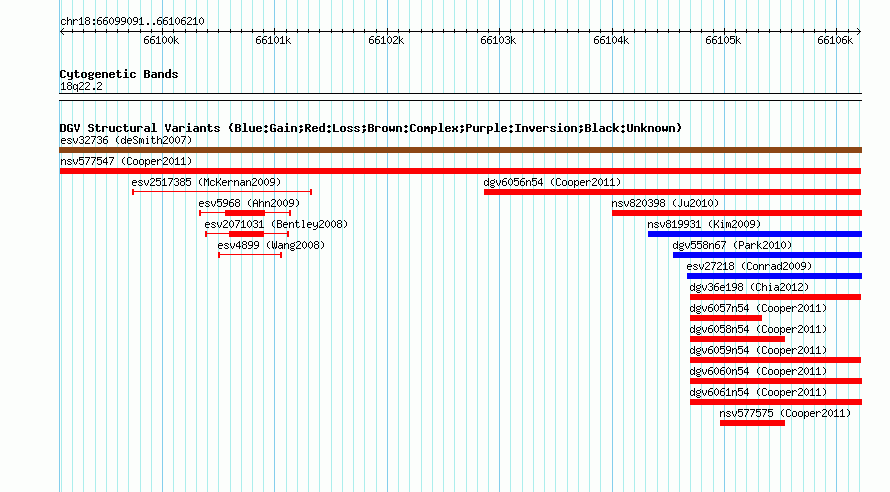Click the esv32736 (deSmith2007) label
Viewport: 890px width, 492px height.
(126, 140)
